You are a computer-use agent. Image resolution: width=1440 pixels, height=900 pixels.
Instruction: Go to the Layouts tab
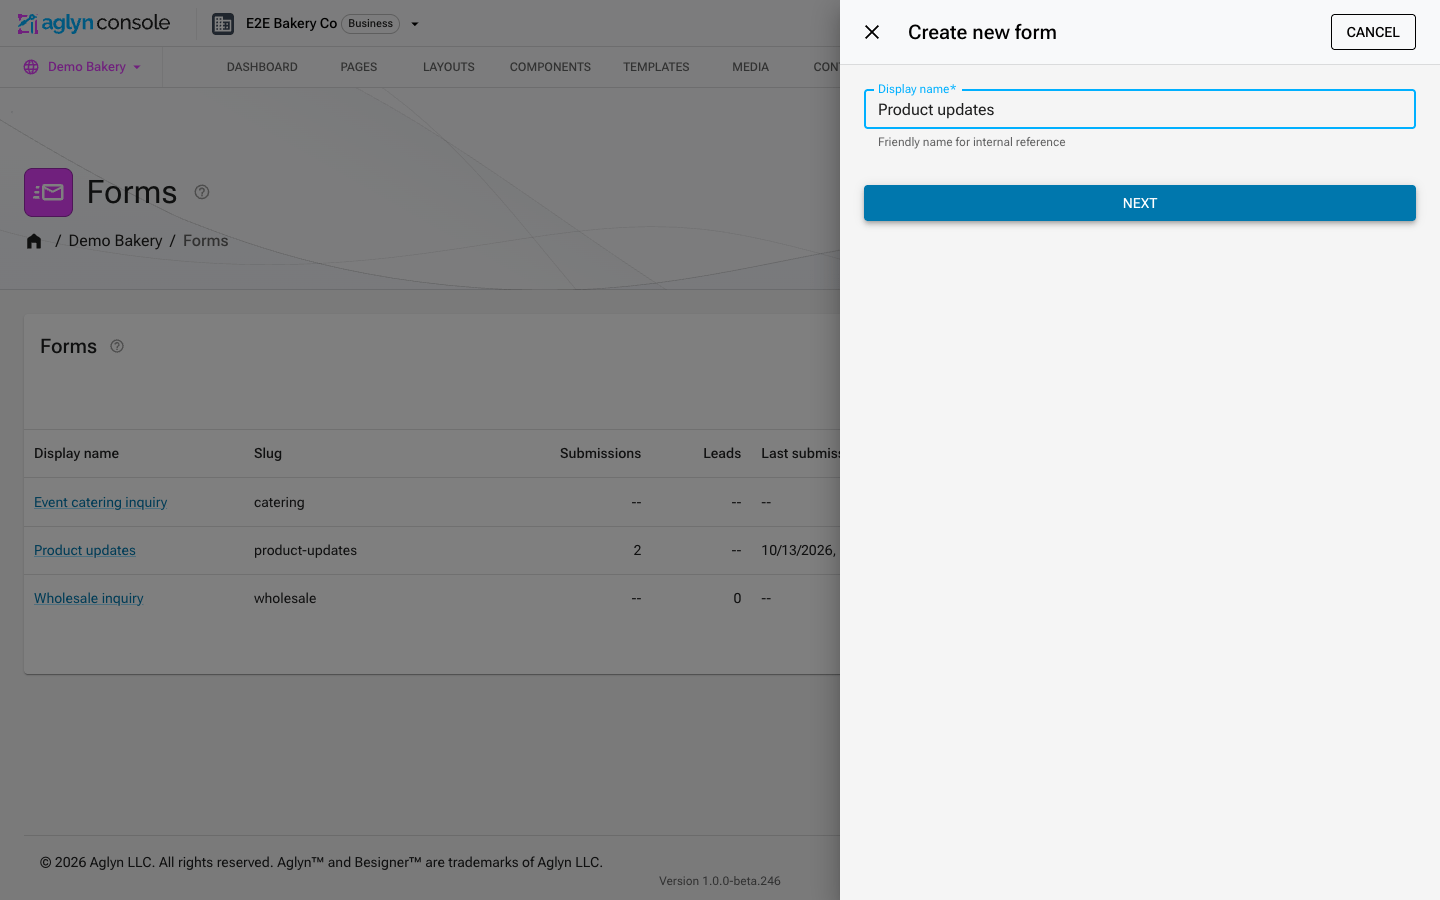point(449,67)
